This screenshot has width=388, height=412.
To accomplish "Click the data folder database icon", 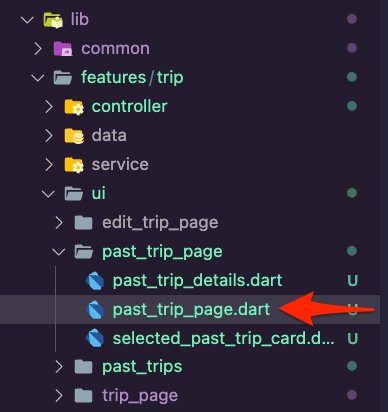I will click(x=74, y=136).
